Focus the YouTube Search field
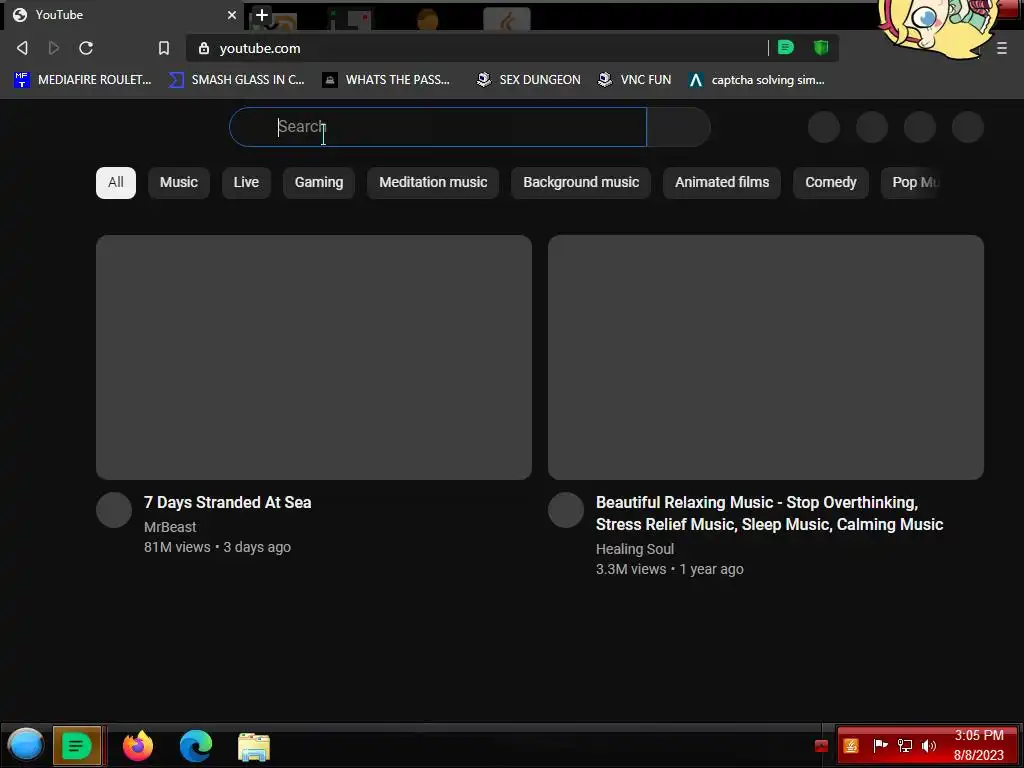The height and width of the screenshot is (768, 1024). point(438,127)
